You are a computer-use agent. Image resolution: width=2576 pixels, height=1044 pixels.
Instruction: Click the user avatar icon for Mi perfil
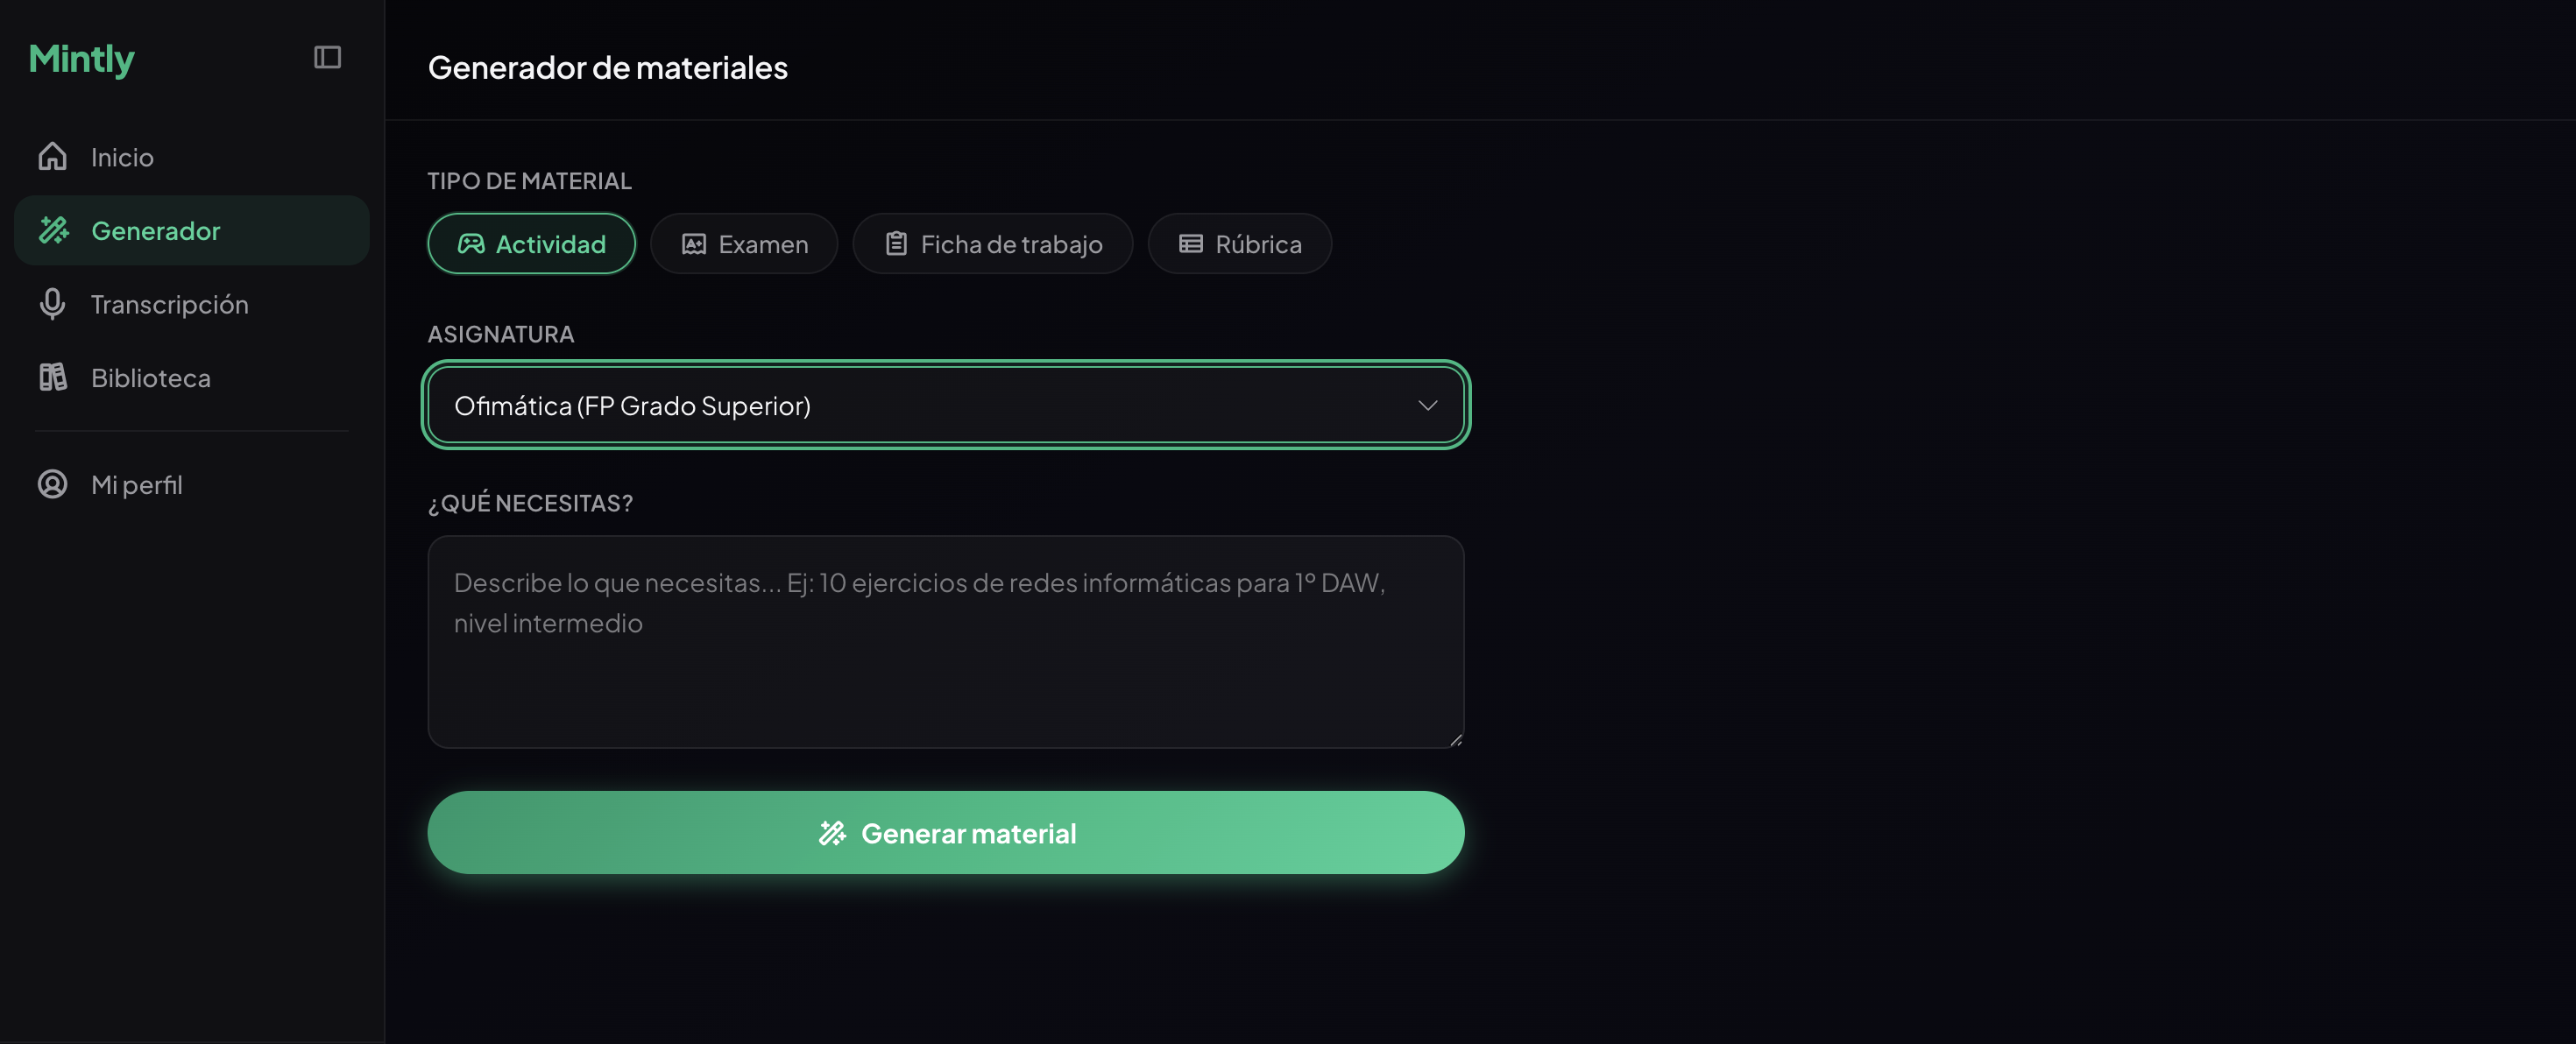[52, 485]
